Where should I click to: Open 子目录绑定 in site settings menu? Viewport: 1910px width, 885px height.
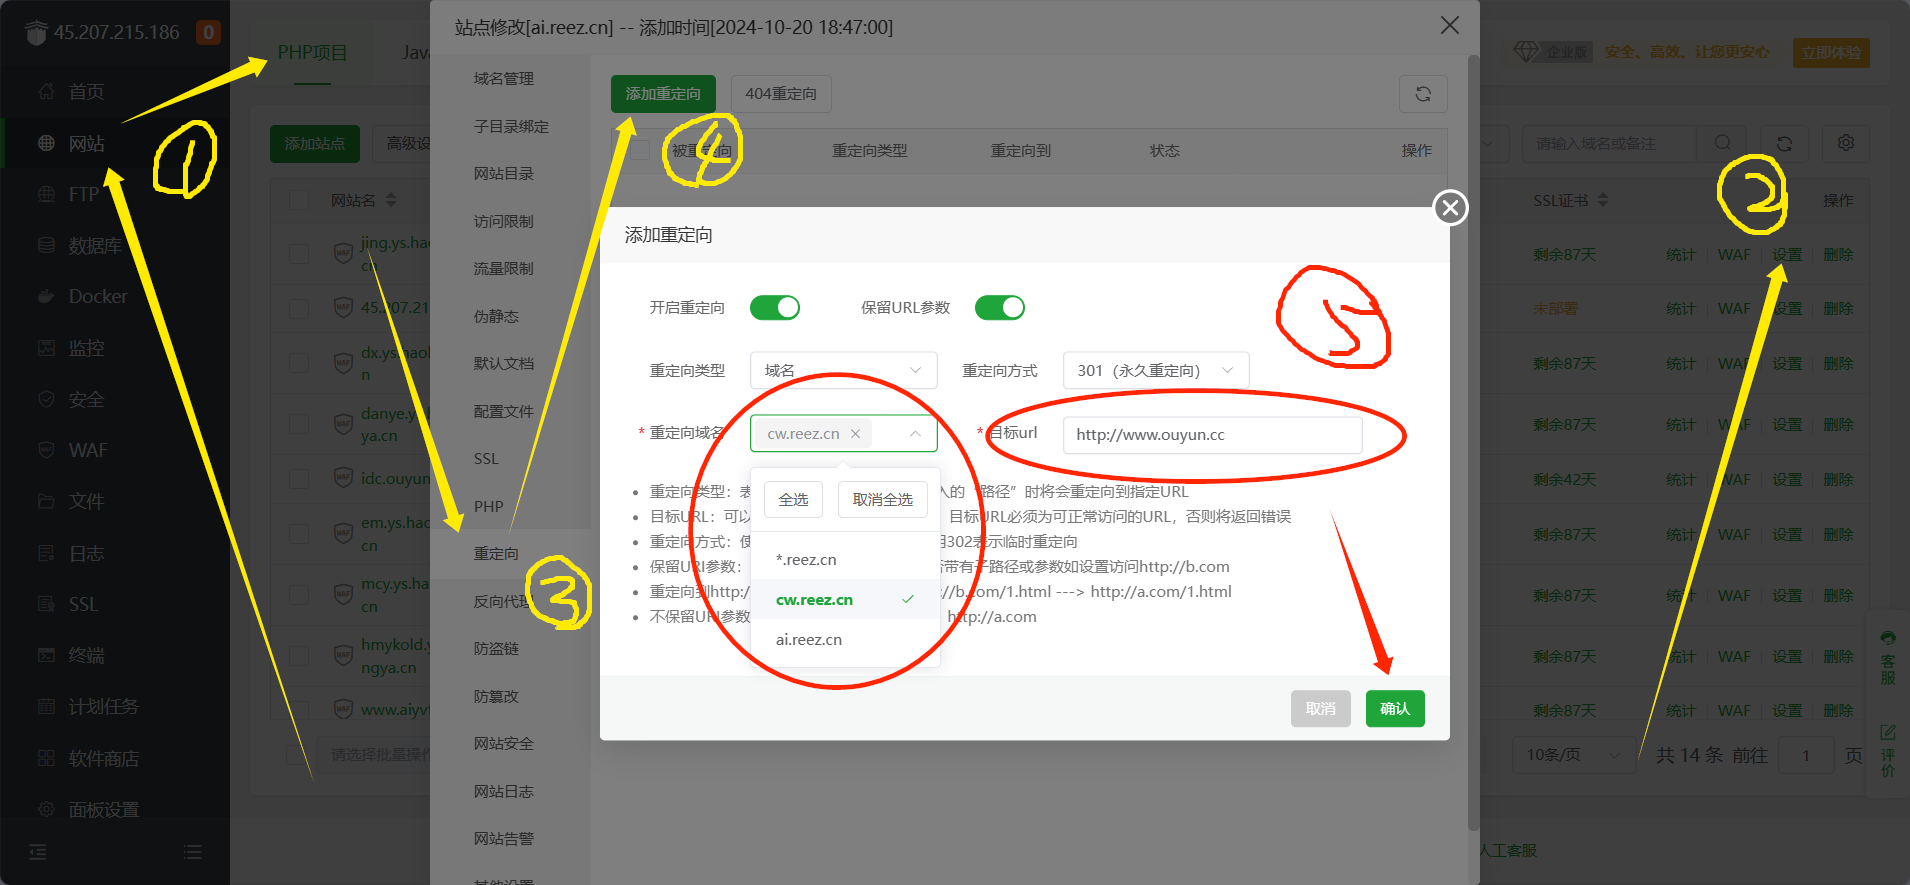click(x=511, y=127)
